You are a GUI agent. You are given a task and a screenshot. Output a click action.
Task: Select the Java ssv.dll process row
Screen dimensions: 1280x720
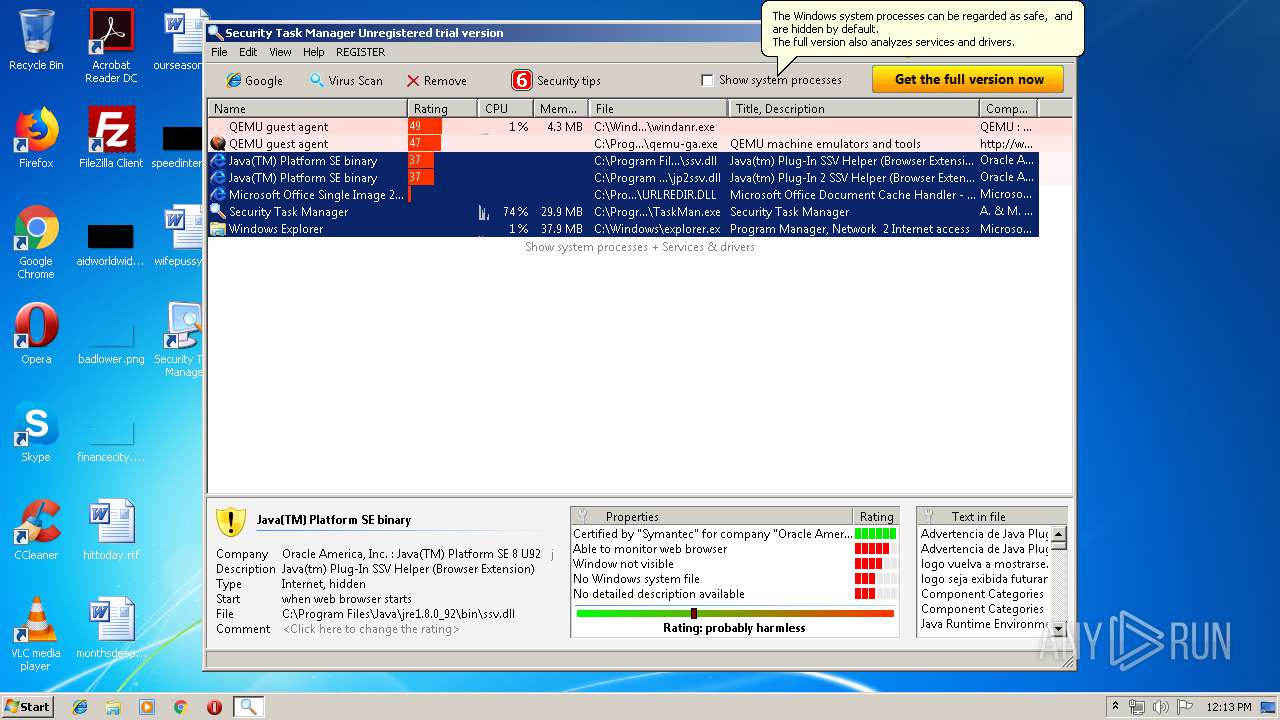coord(623,161)
